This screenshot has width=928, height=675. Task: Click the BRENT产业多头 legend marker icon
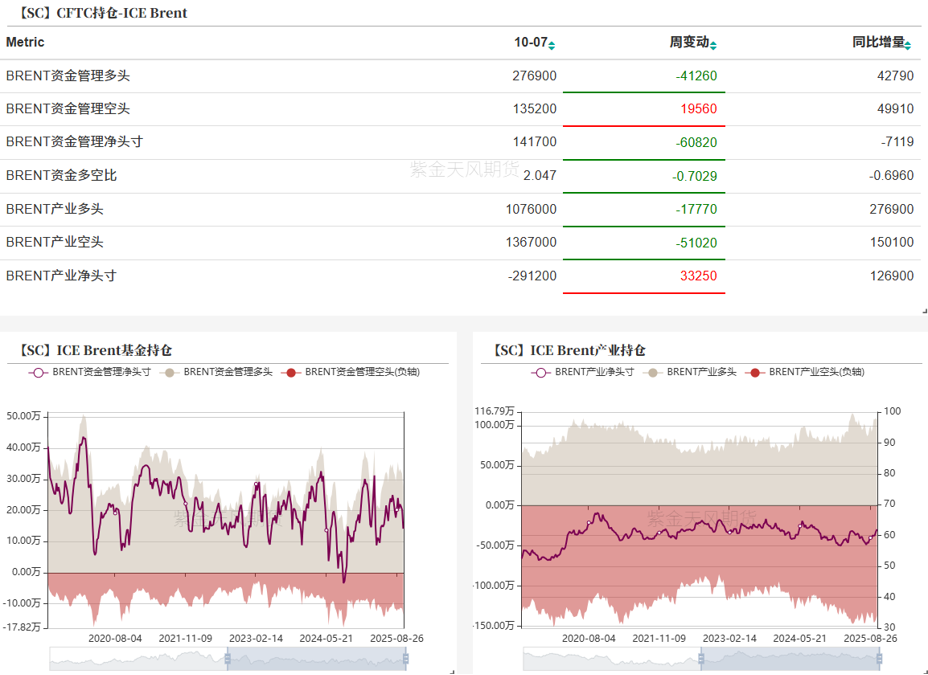(x=653, y=372)
